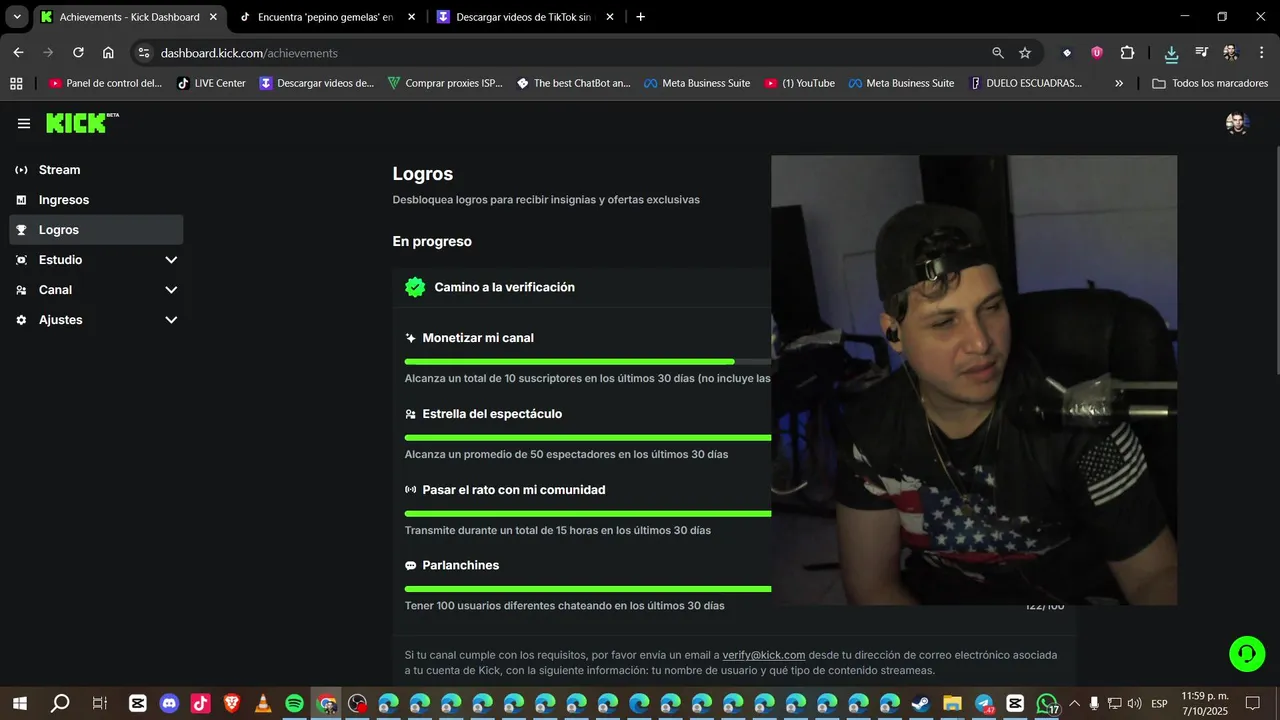Screen dimensions: 1280x720
Task: Open Discord from the taskbar
Action: (x=169, y=704)
